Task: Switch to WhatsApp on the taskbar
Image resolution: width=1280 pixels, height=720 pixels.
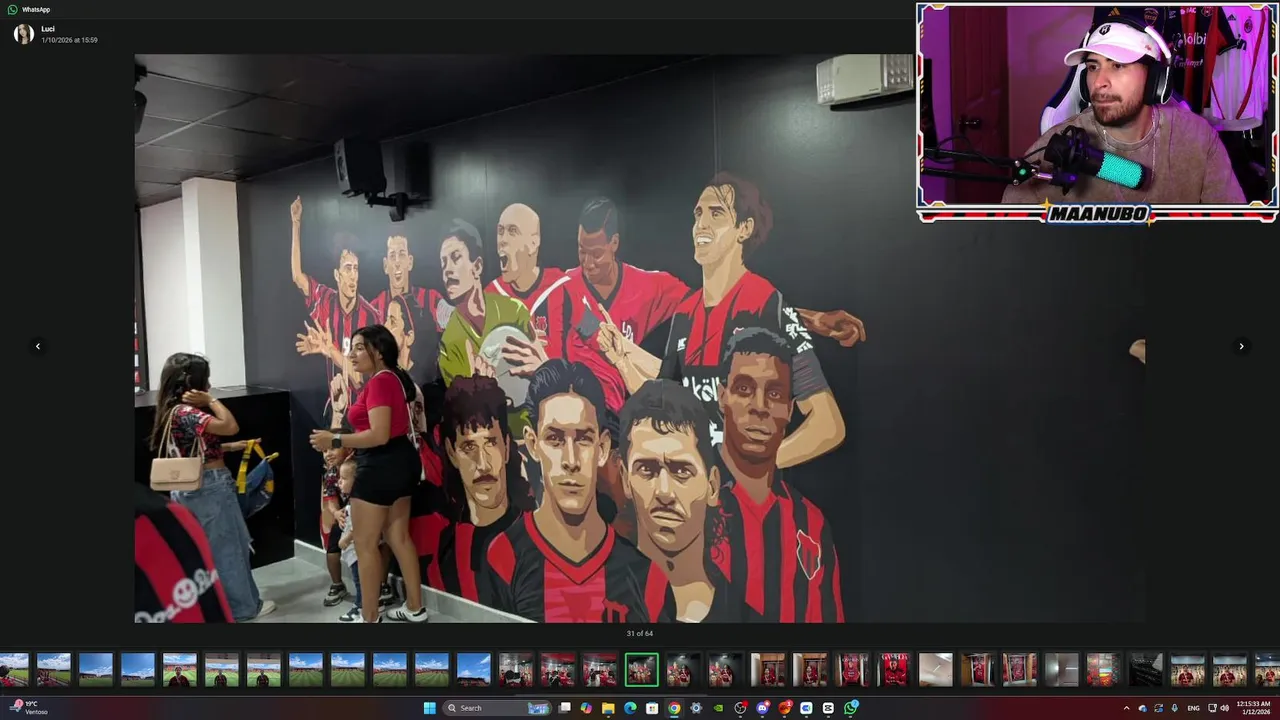Action: (x=850, y=708)
